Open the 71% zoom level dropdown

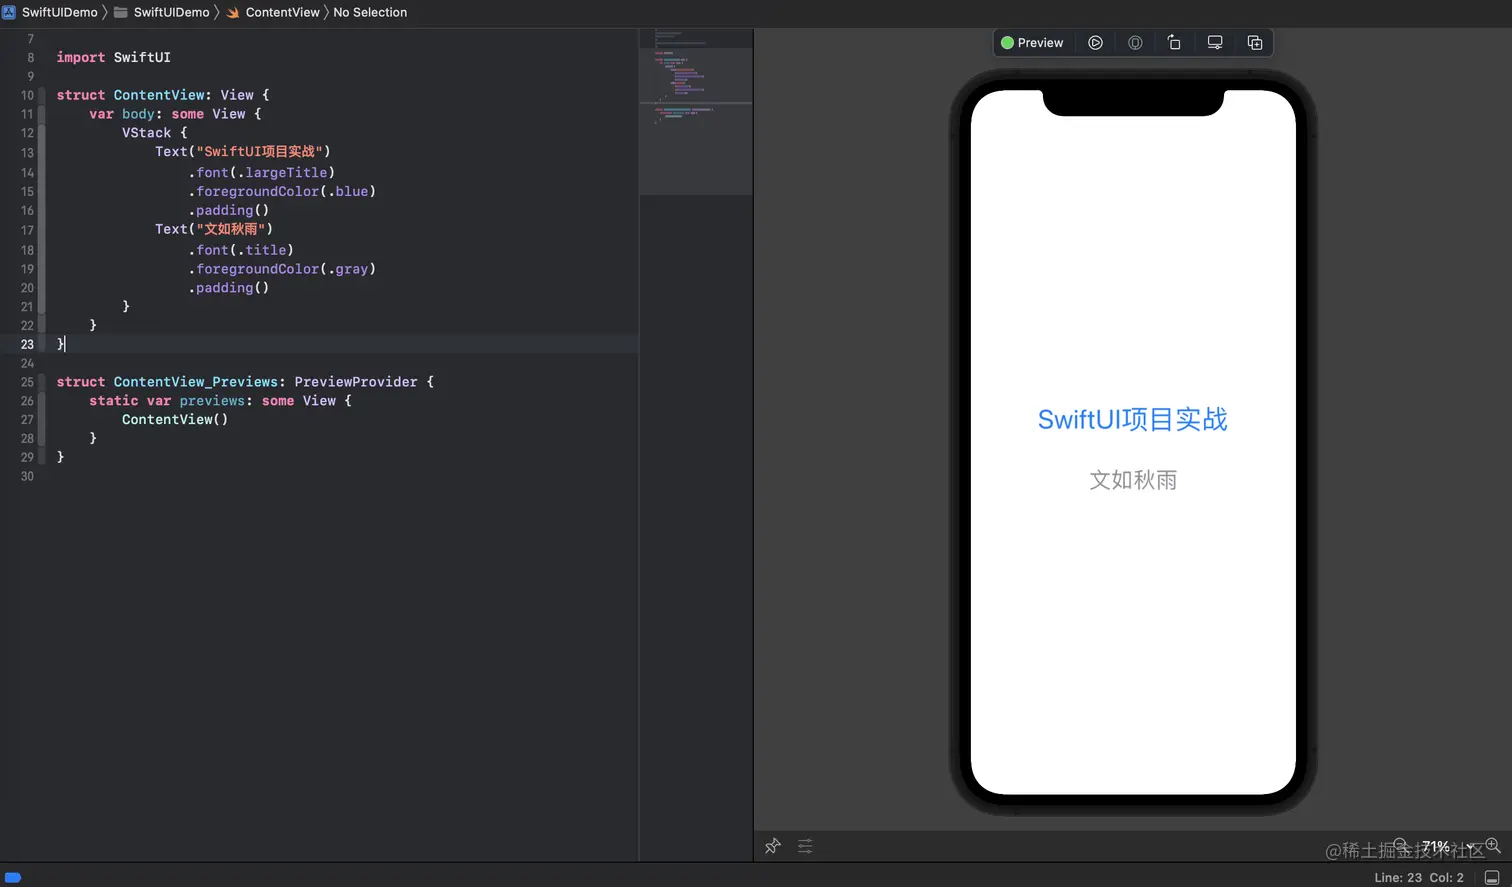[x=1447, y=846]
